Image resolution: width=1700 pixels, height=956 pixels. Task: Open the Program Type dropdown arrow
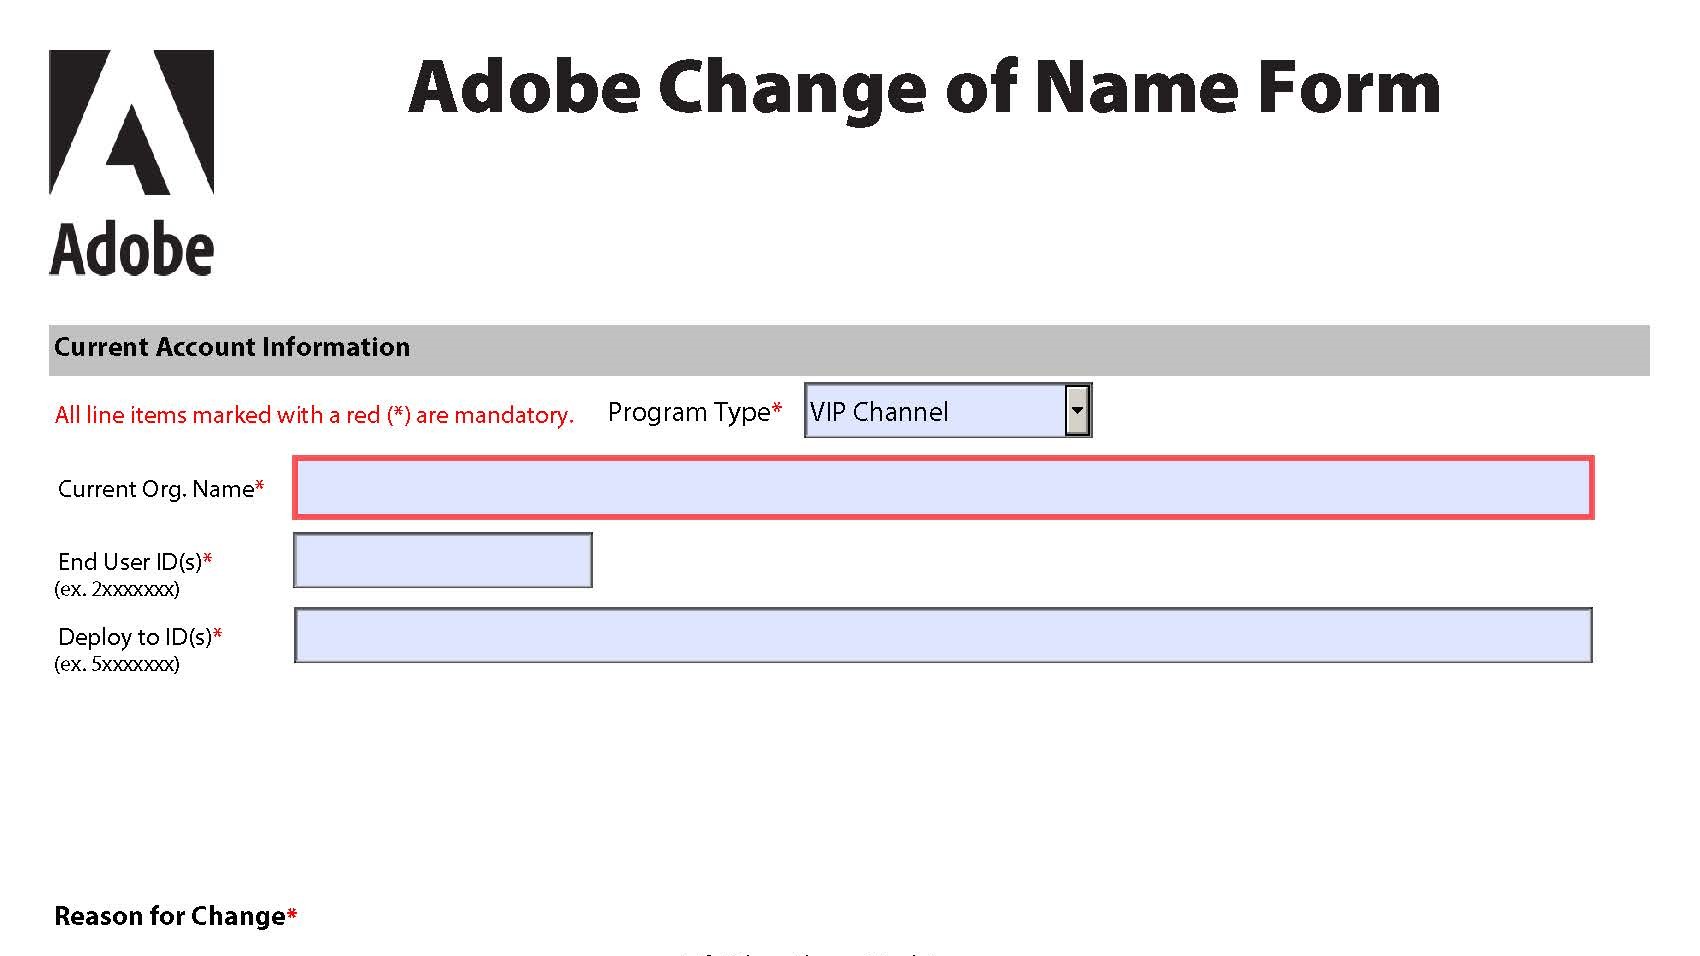click(x=1077, y=410)
